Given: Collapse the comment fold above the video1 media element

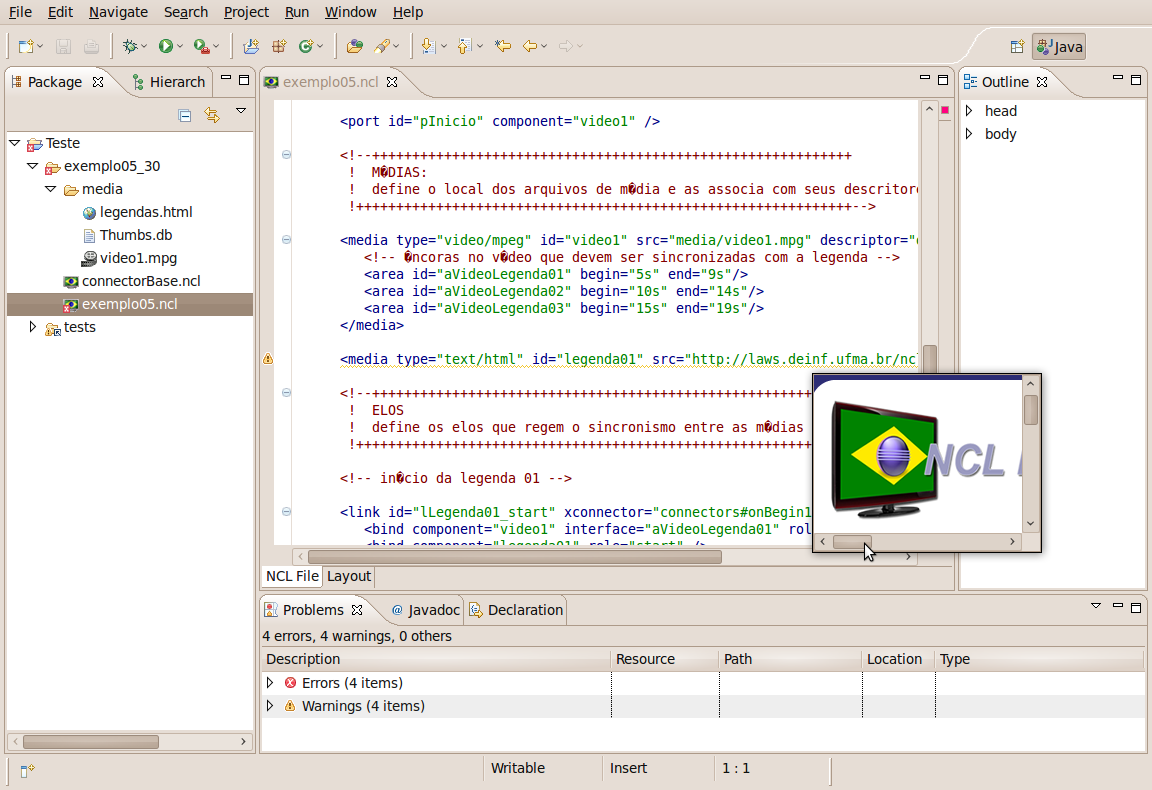Looking at the screenshot, I should pos(286,155).
